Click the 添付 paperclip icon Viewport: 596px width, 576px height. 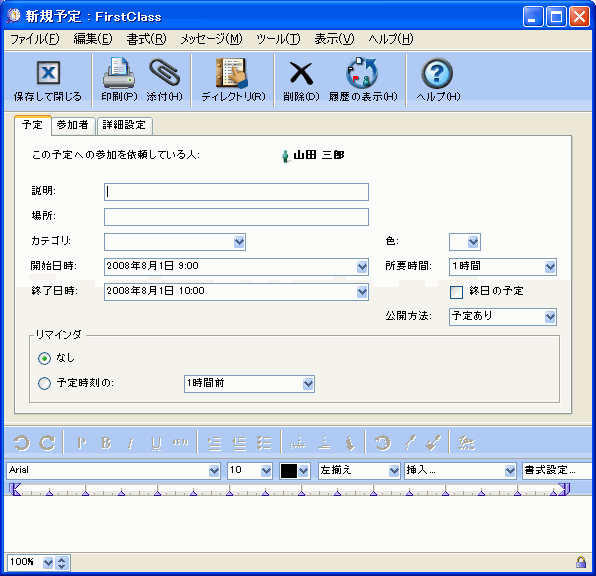(165, 72)
